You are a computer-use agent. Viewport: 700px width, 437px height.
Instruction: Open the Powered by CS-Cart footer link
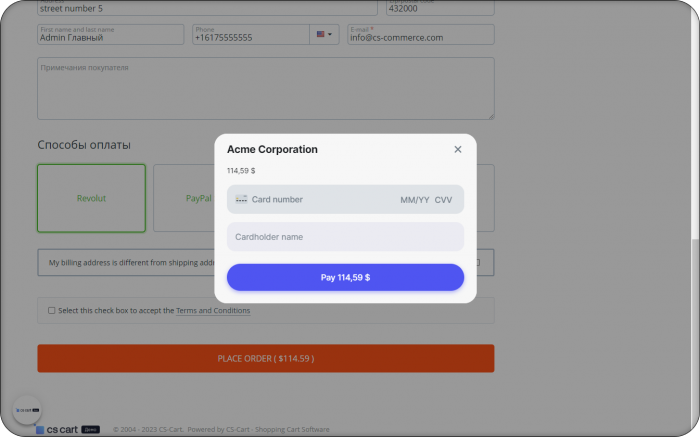(x=258, y=429)
